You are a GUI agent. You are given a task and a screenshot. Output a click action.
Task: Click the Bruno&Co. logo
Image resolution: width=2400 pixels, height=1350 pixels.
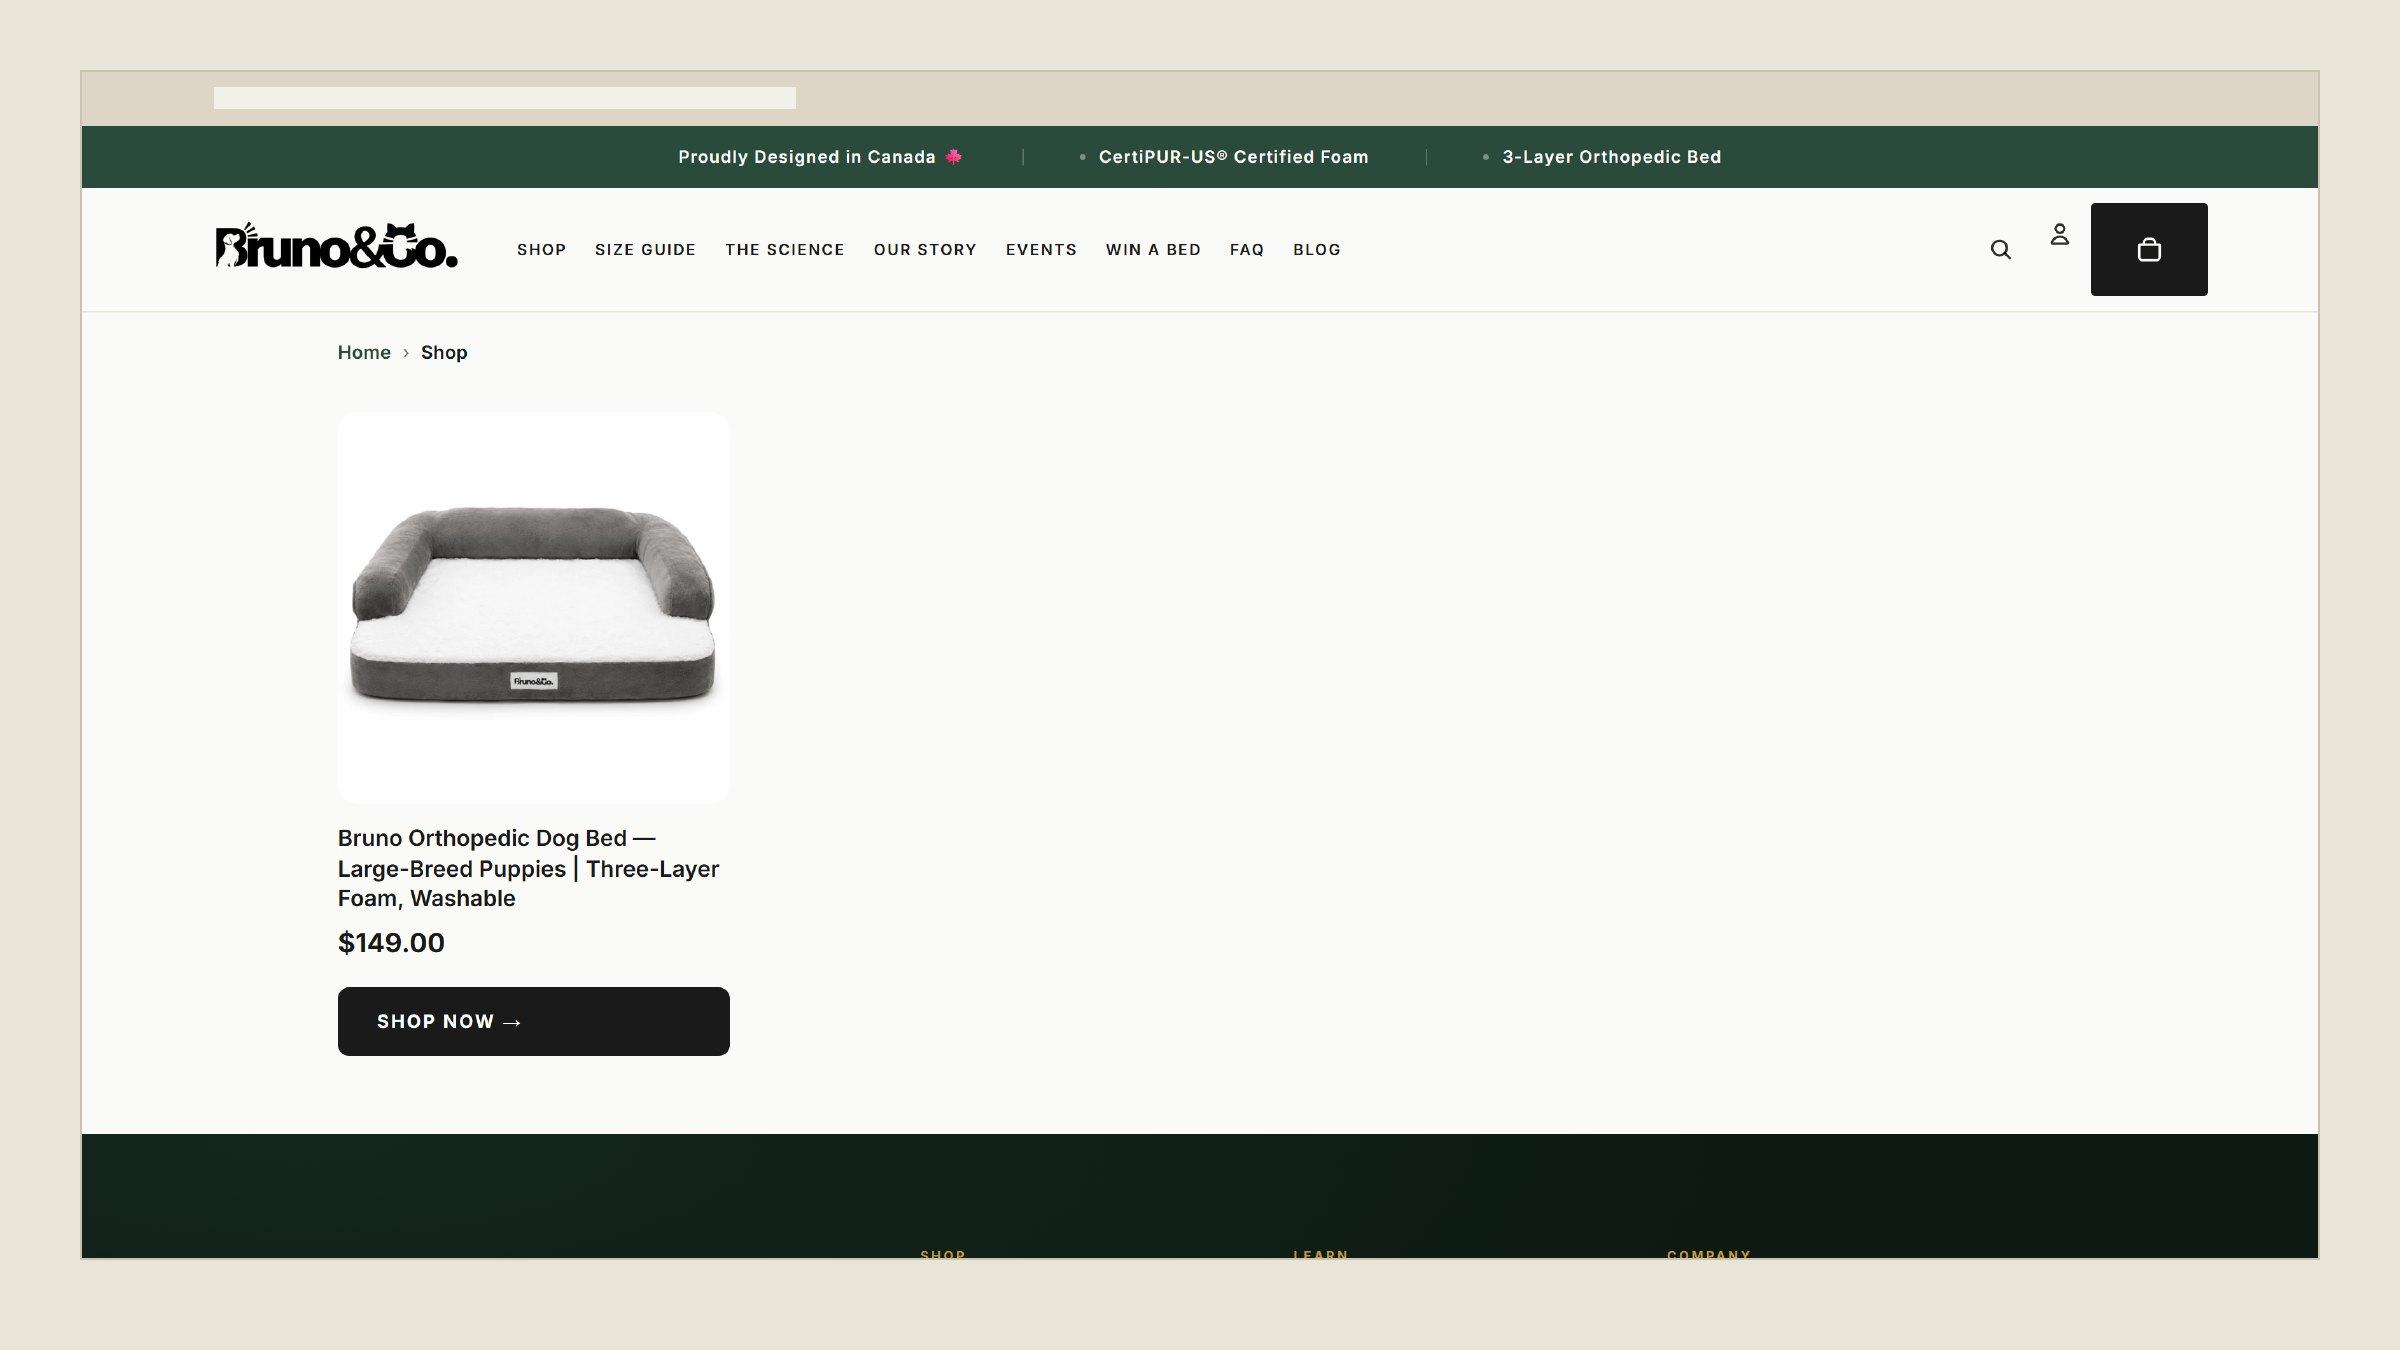[x=337, y=246]
